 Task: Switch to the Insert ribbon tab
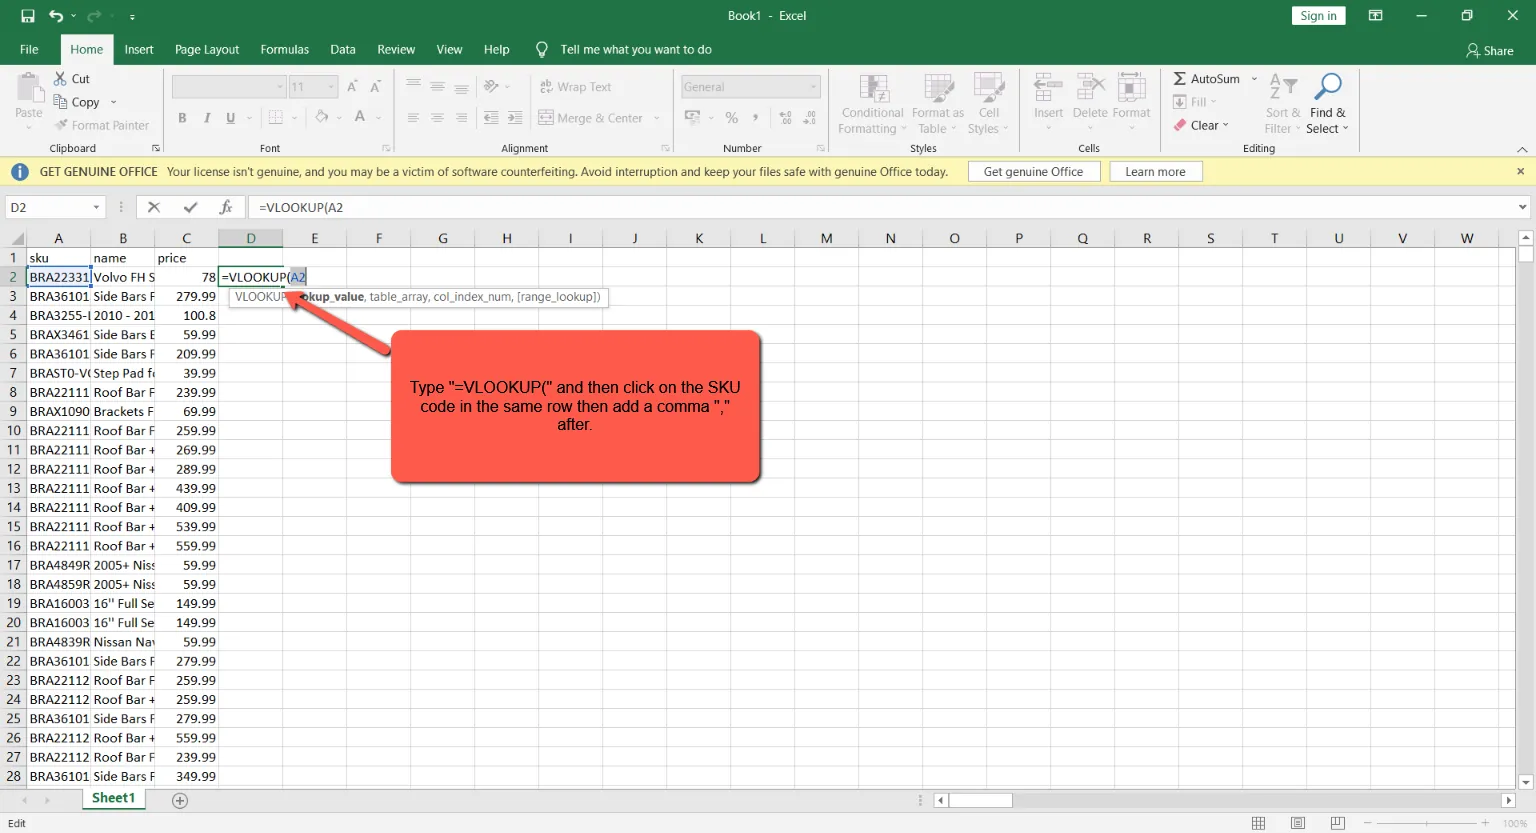point(139,49)
